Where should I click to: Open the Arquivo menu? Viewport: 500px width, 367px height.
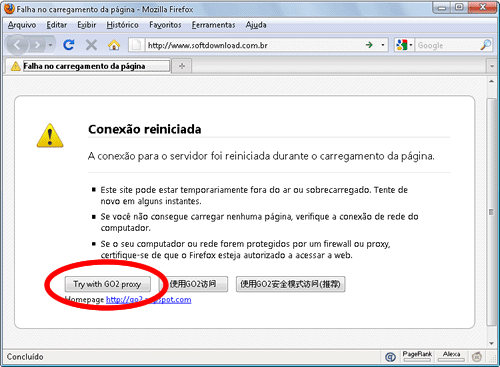pos(22,25)
